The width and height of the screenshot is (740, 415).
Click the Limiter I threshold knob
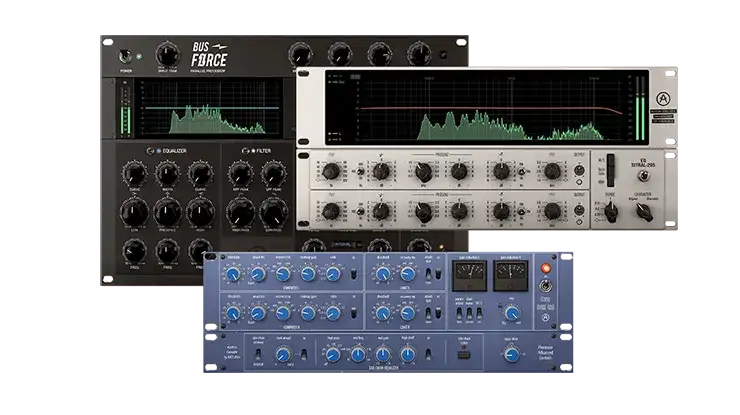(x=383, y=273)
